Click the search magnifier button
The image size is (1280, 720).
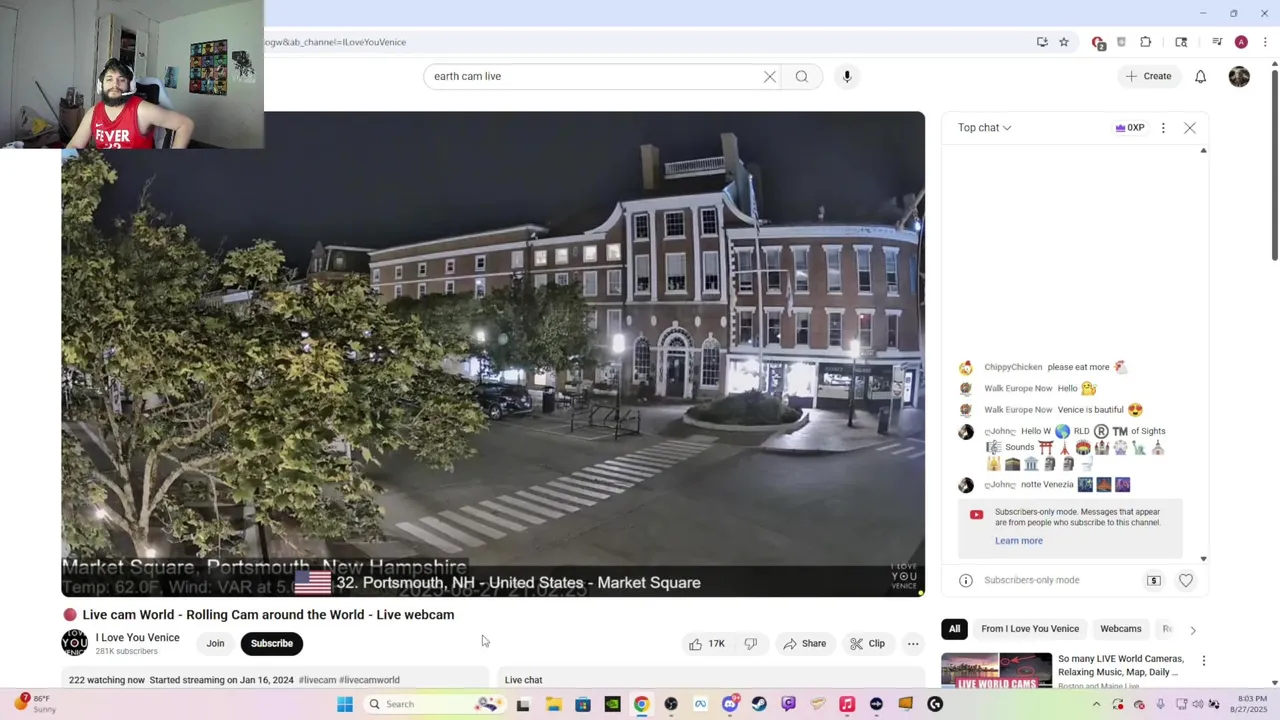tap(802, 76)
